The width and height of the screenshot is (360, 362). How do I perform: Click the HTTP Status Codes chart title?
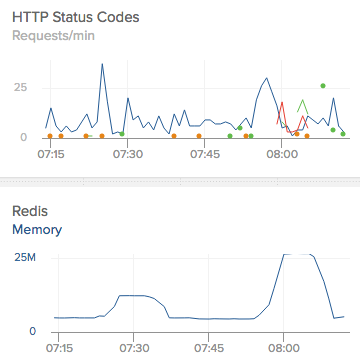[x=76, y=17]
